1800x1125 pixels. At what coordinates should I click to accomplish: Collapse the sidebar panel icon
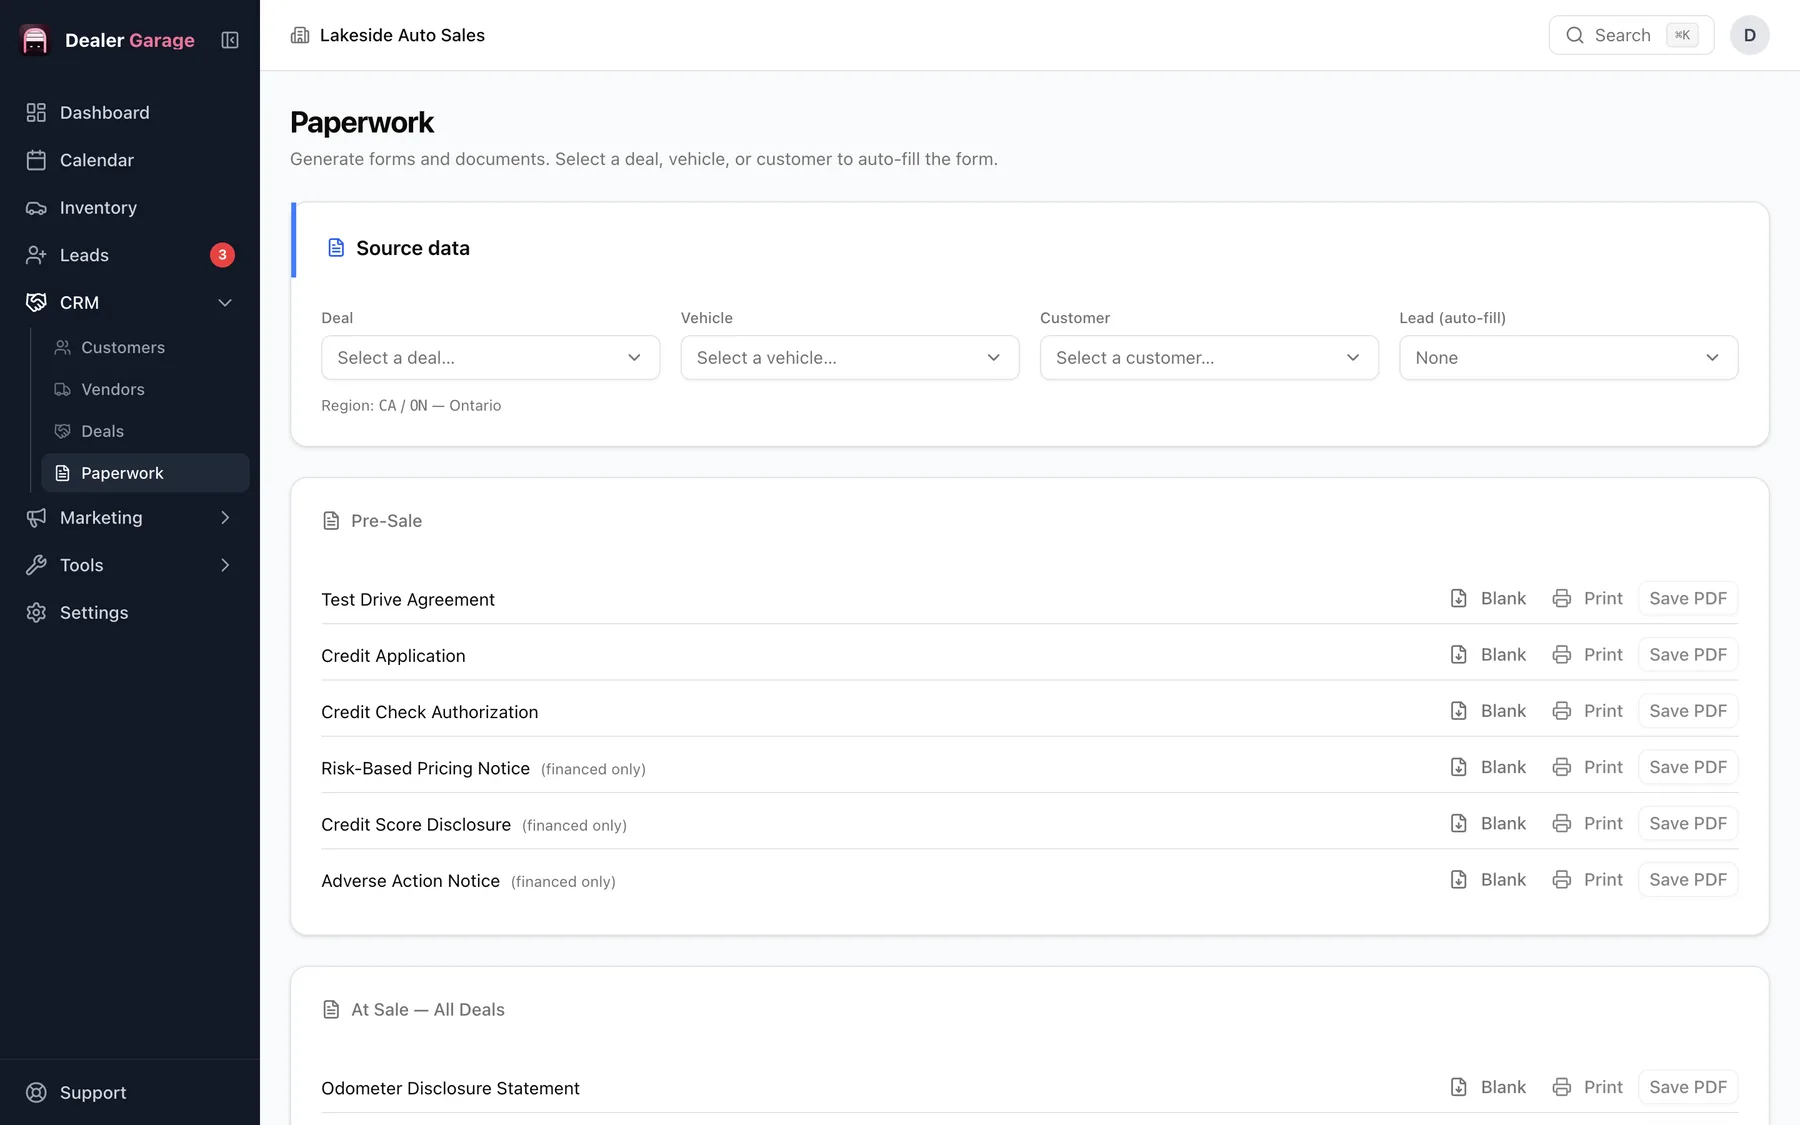tap(230, 40)
